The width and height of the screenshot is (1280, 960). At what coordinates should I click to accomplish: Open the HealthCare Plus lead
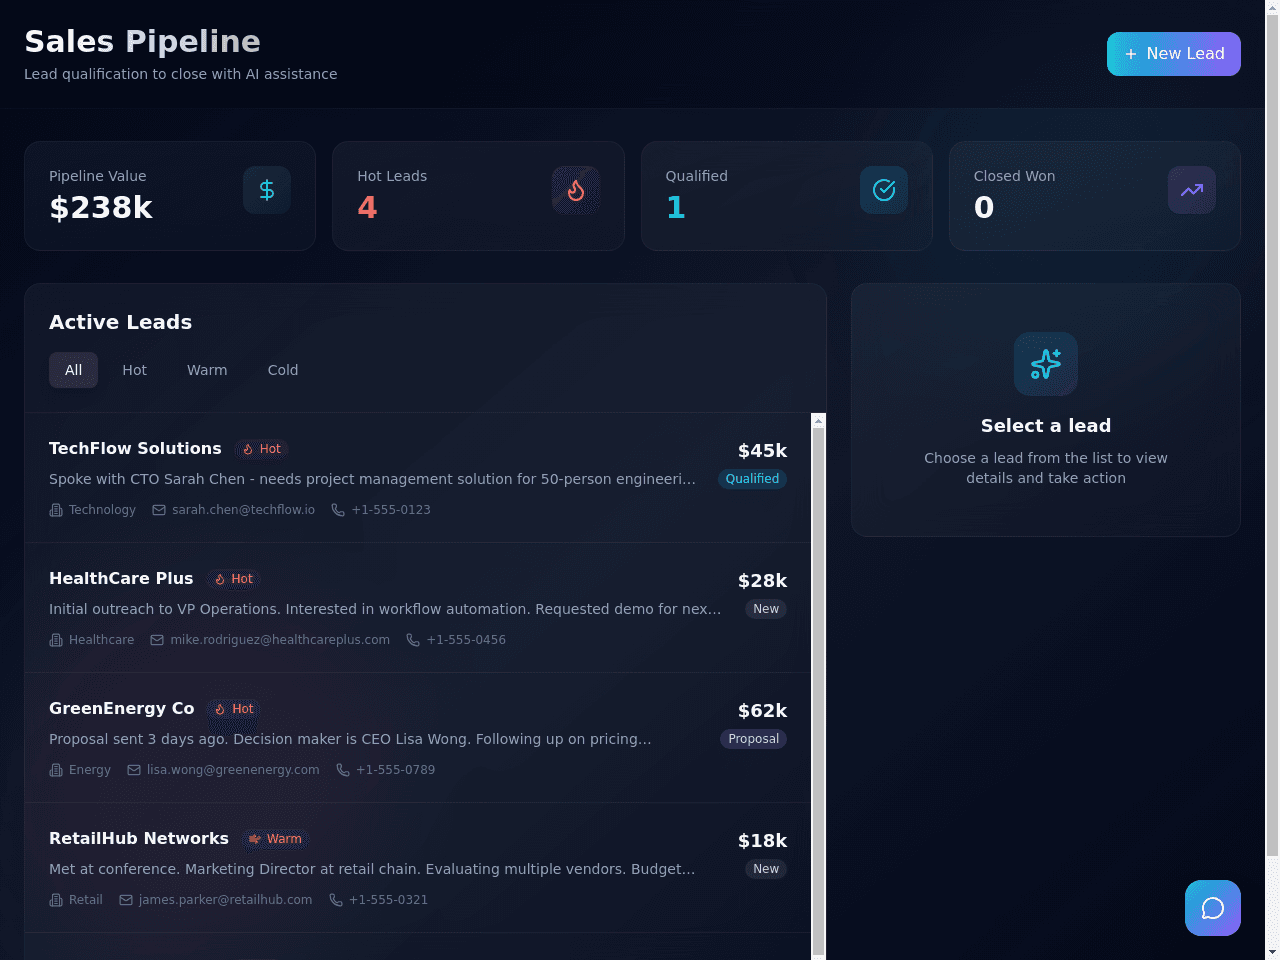point(418,608)
